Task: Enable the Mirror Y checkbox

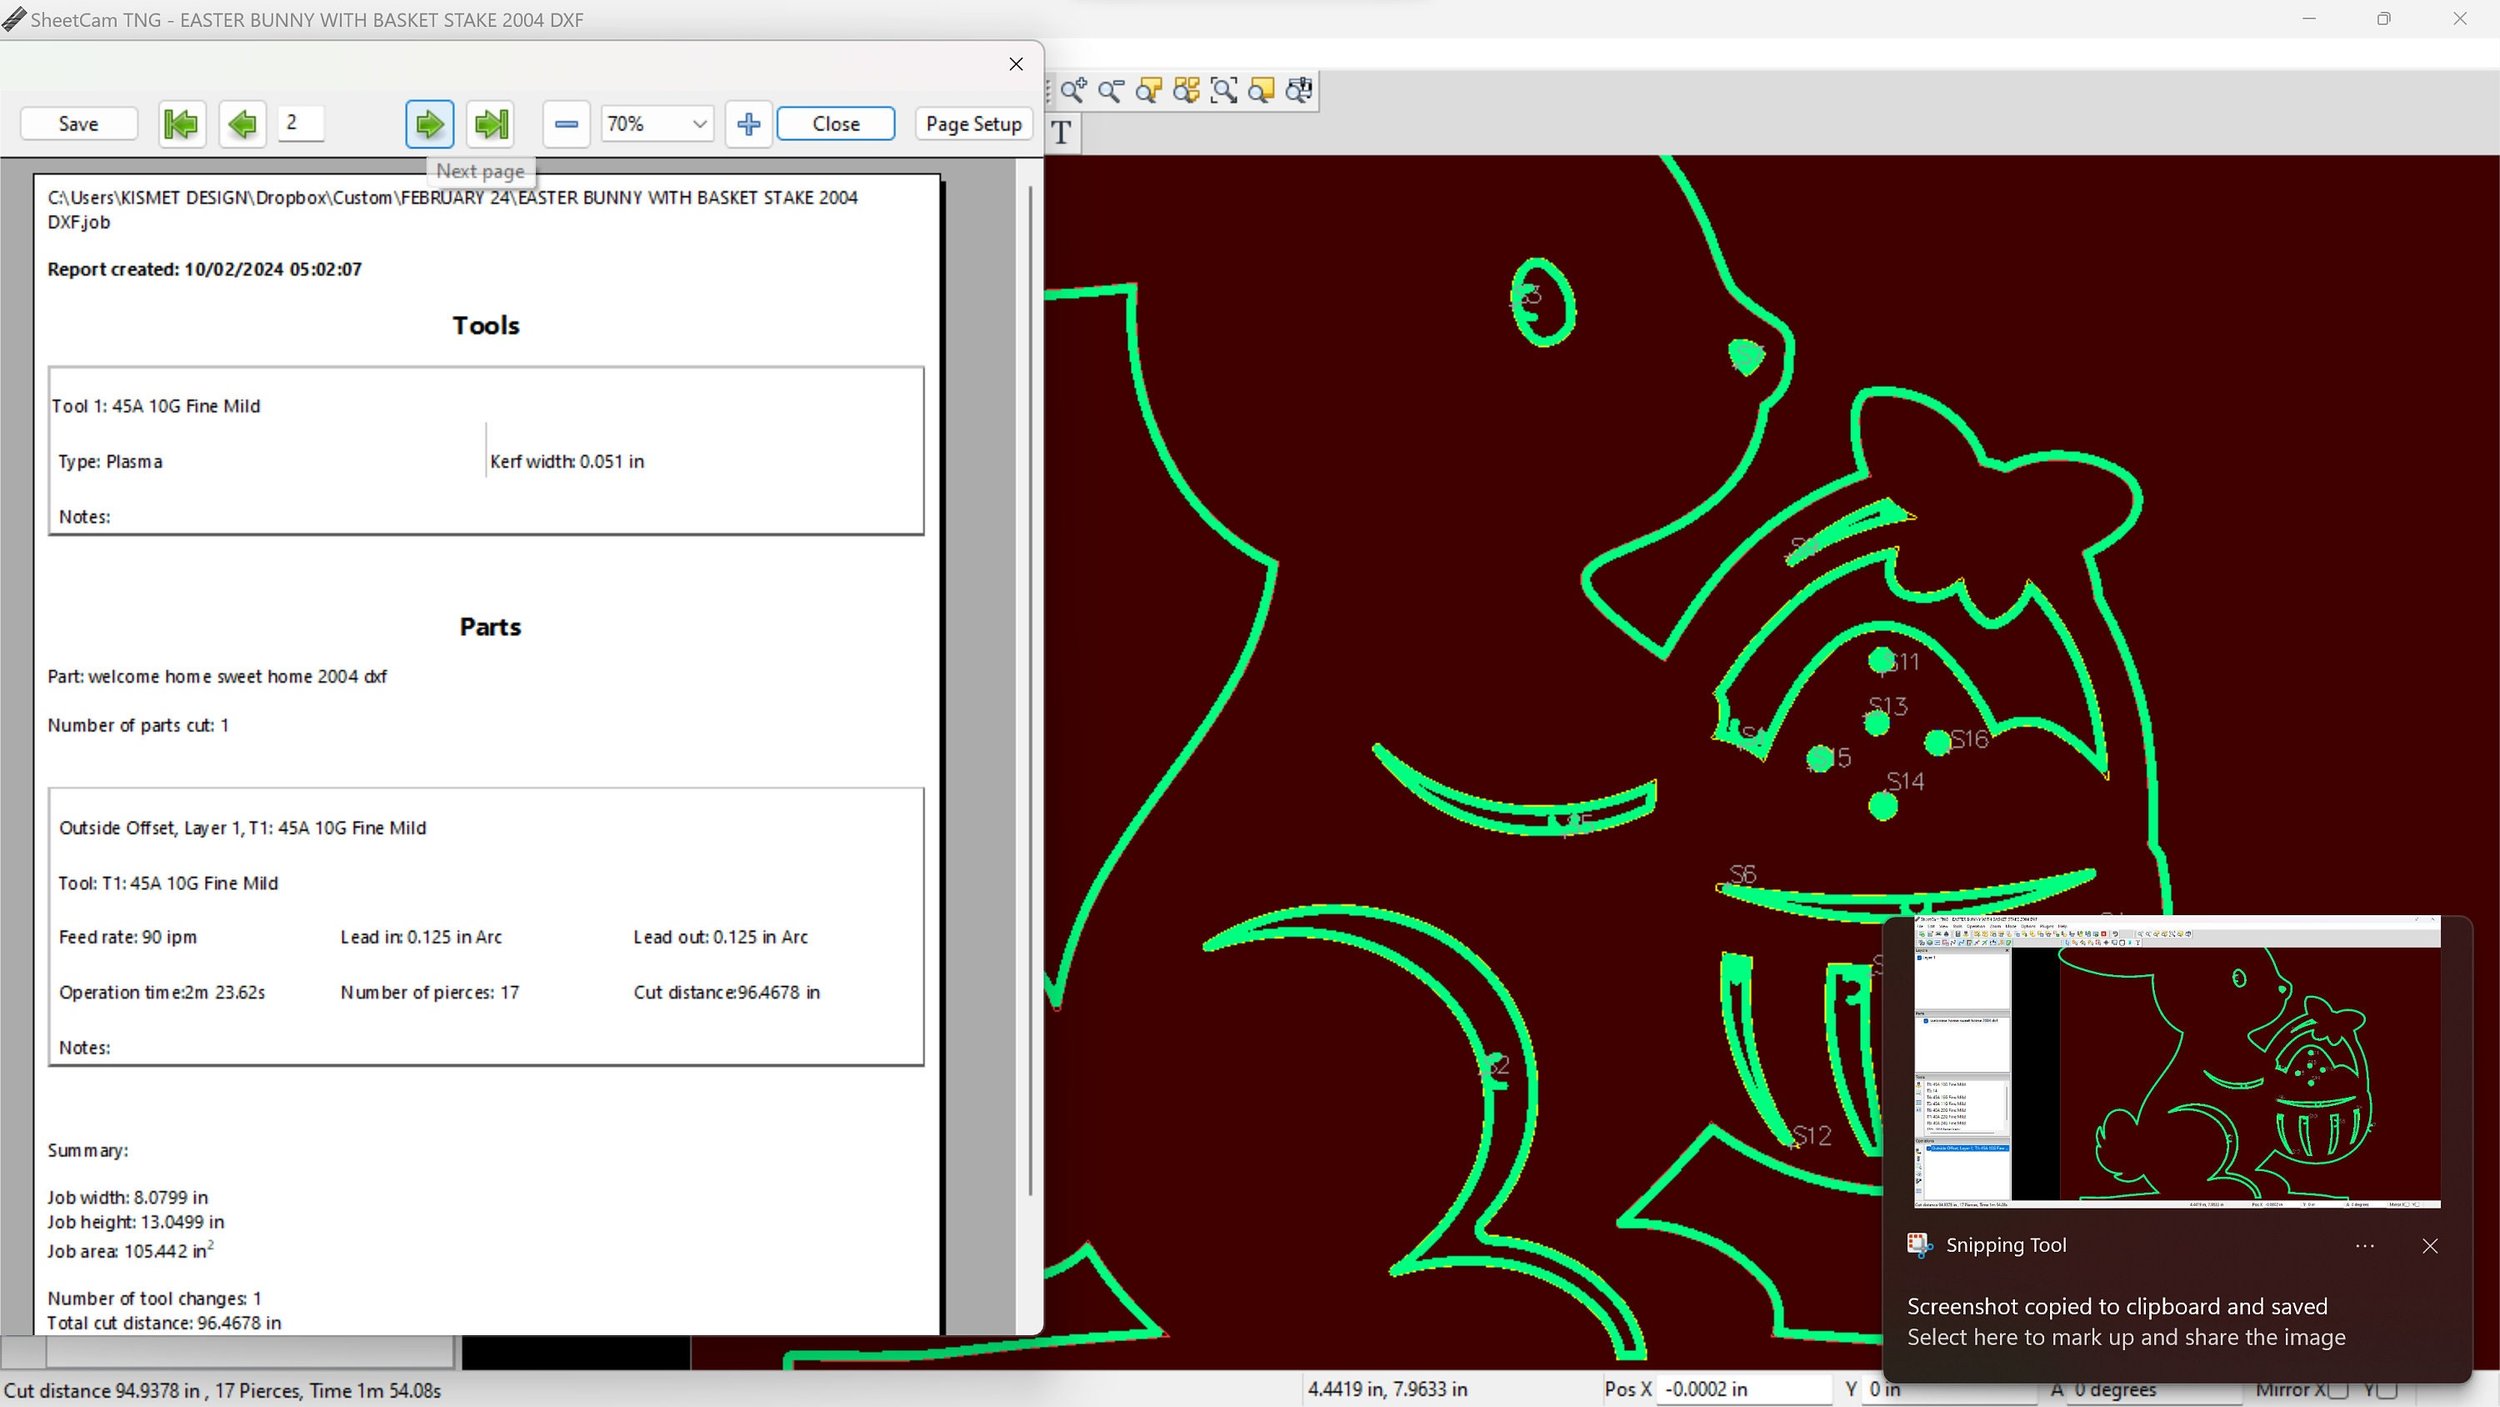Action: (x=2386, y=1390)
